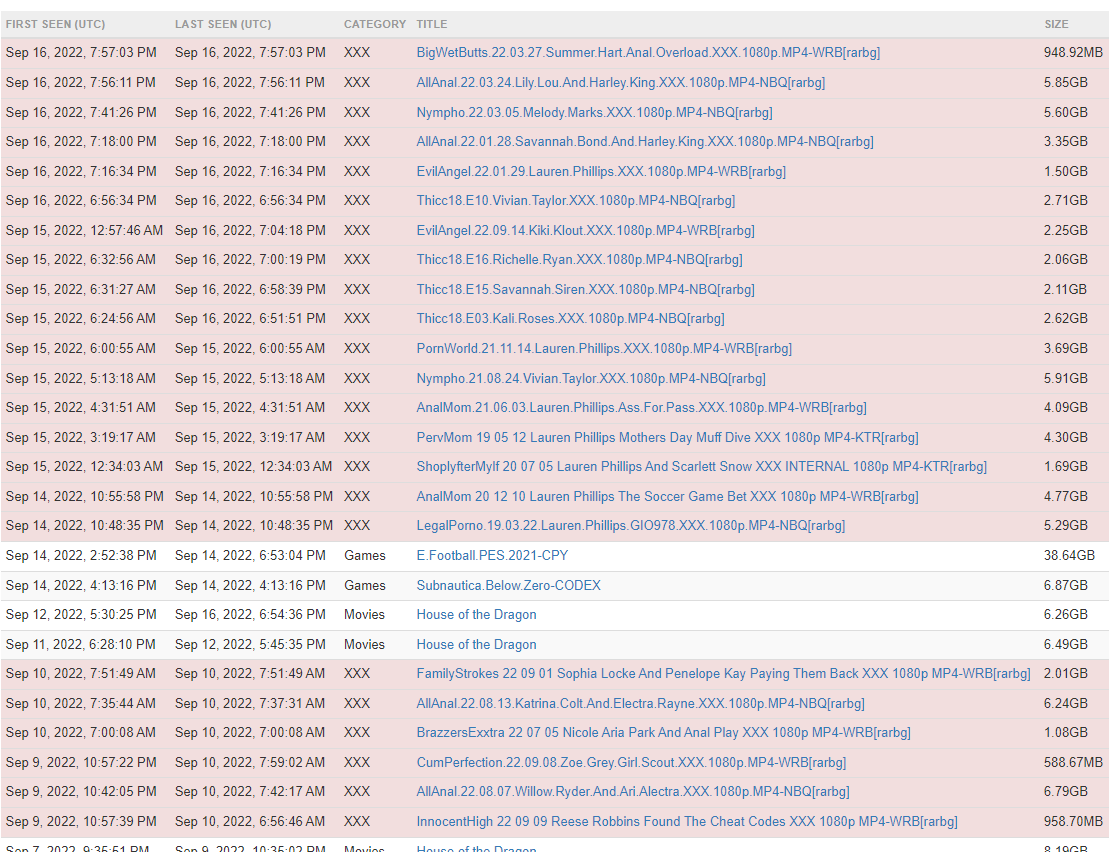Select first seen Sep 9, 2022, 10:57:22 PM
Screen dimensions: 1118x852
point(81,763)
